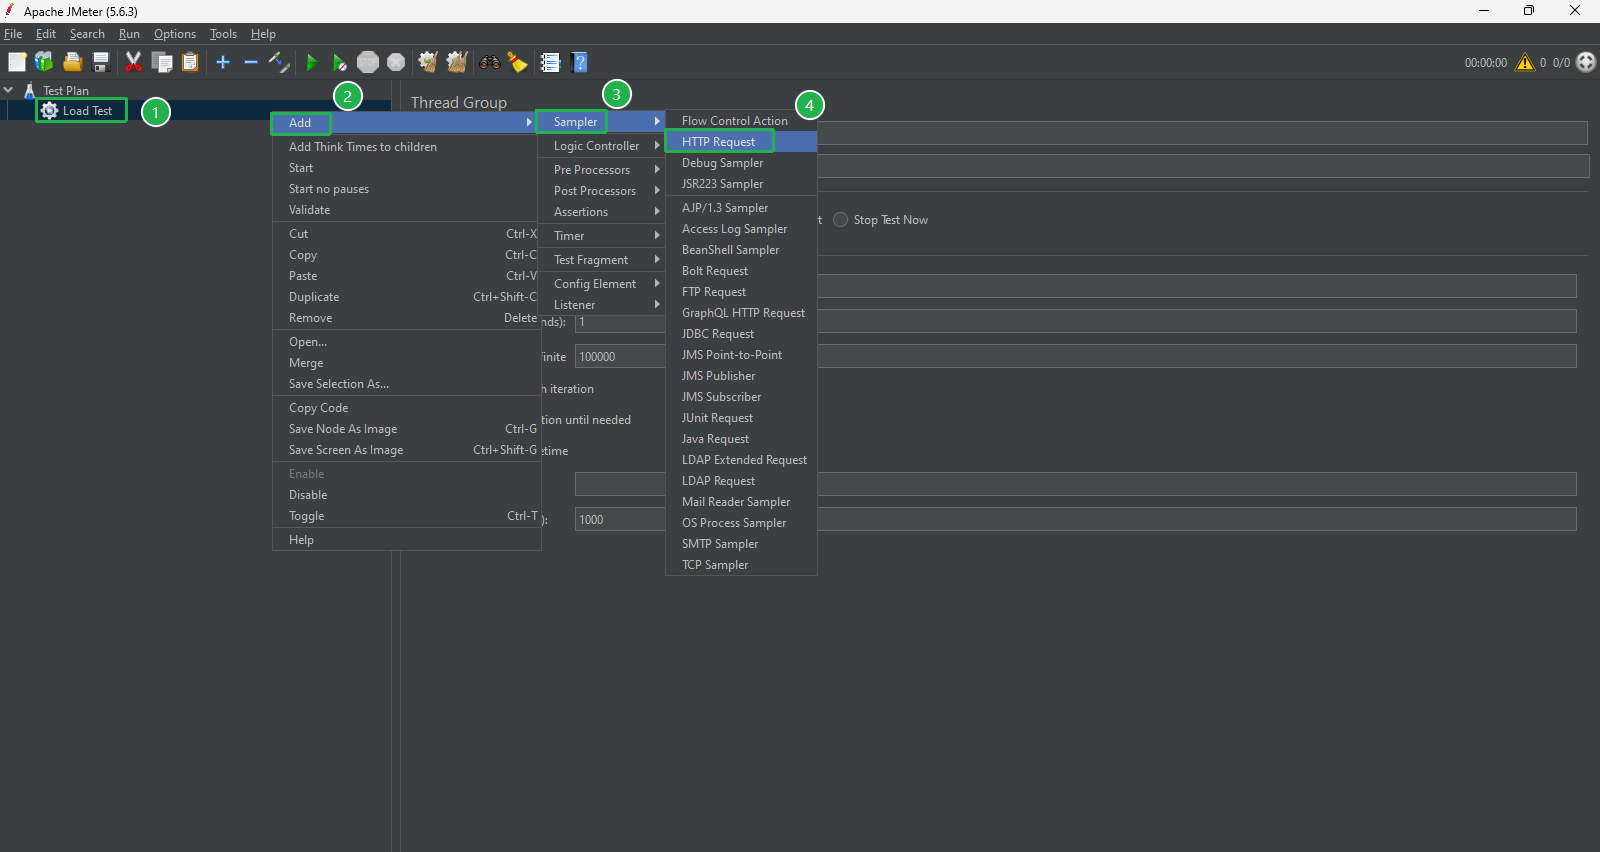This screenshot has height=852, width=1600.
Task: Open the Templates toolbar icon
Action: [x=44, y=62]
